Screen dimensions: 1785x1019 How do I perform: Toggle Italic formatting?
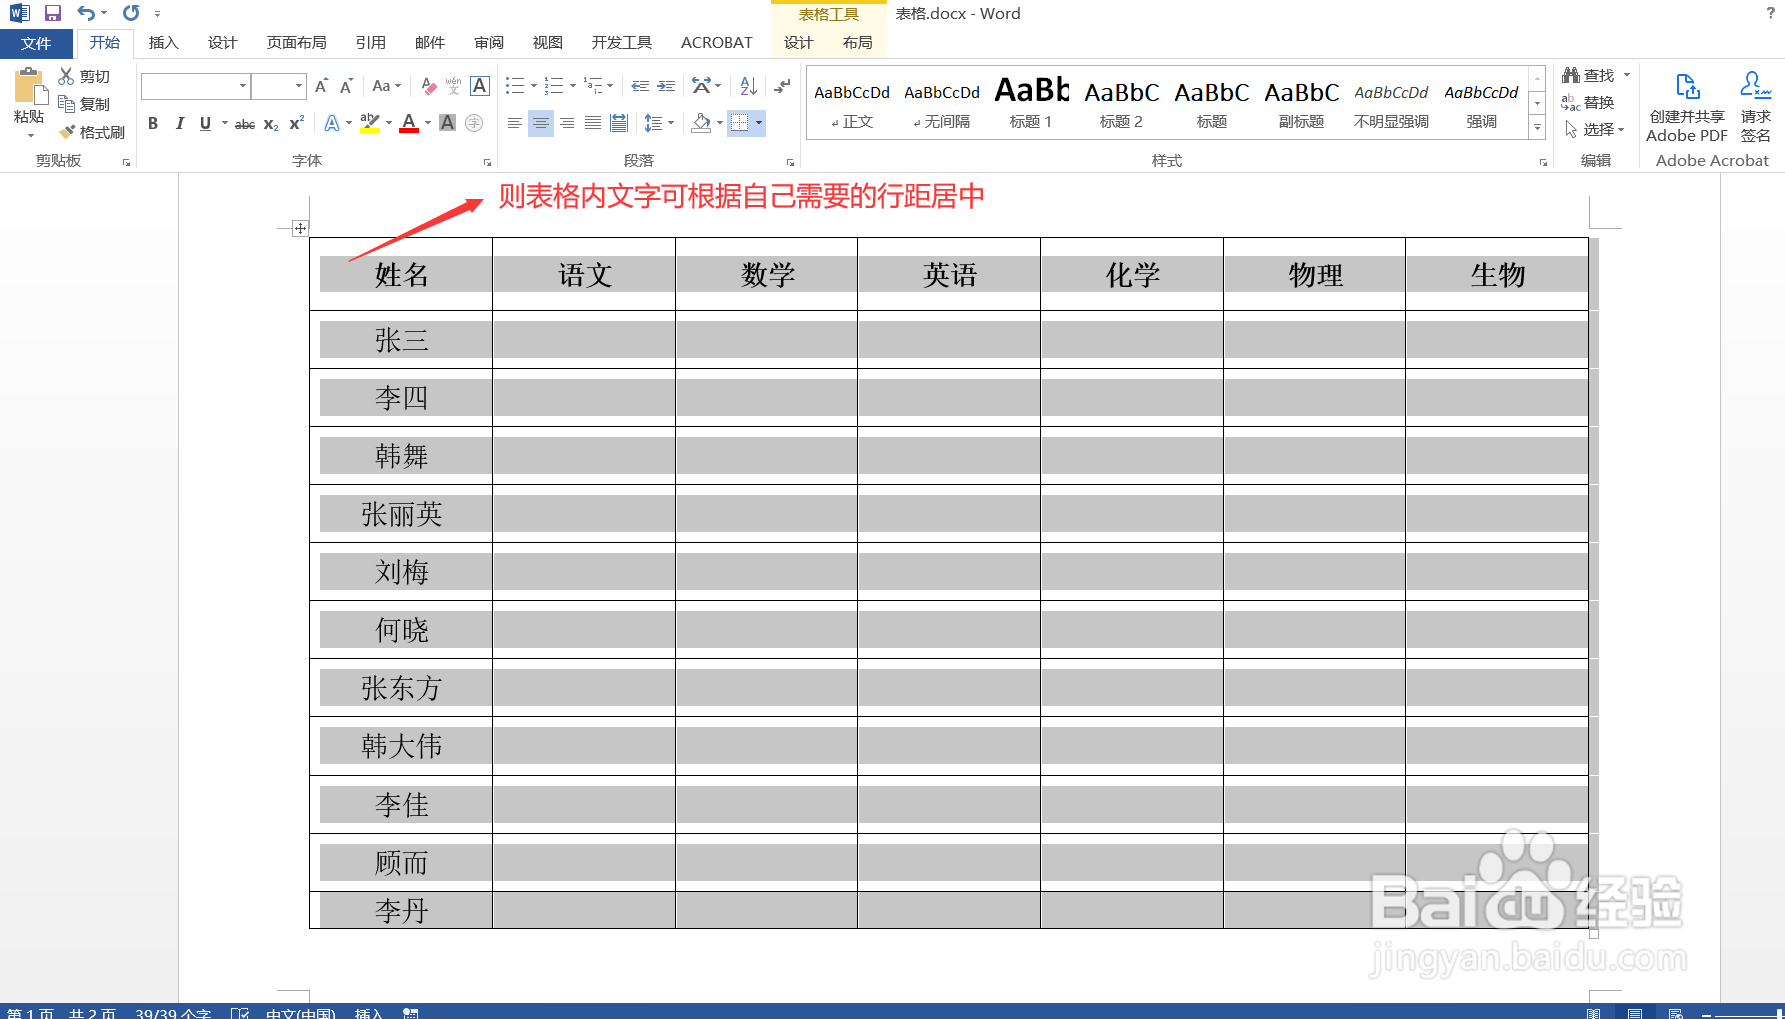[179, 123]
